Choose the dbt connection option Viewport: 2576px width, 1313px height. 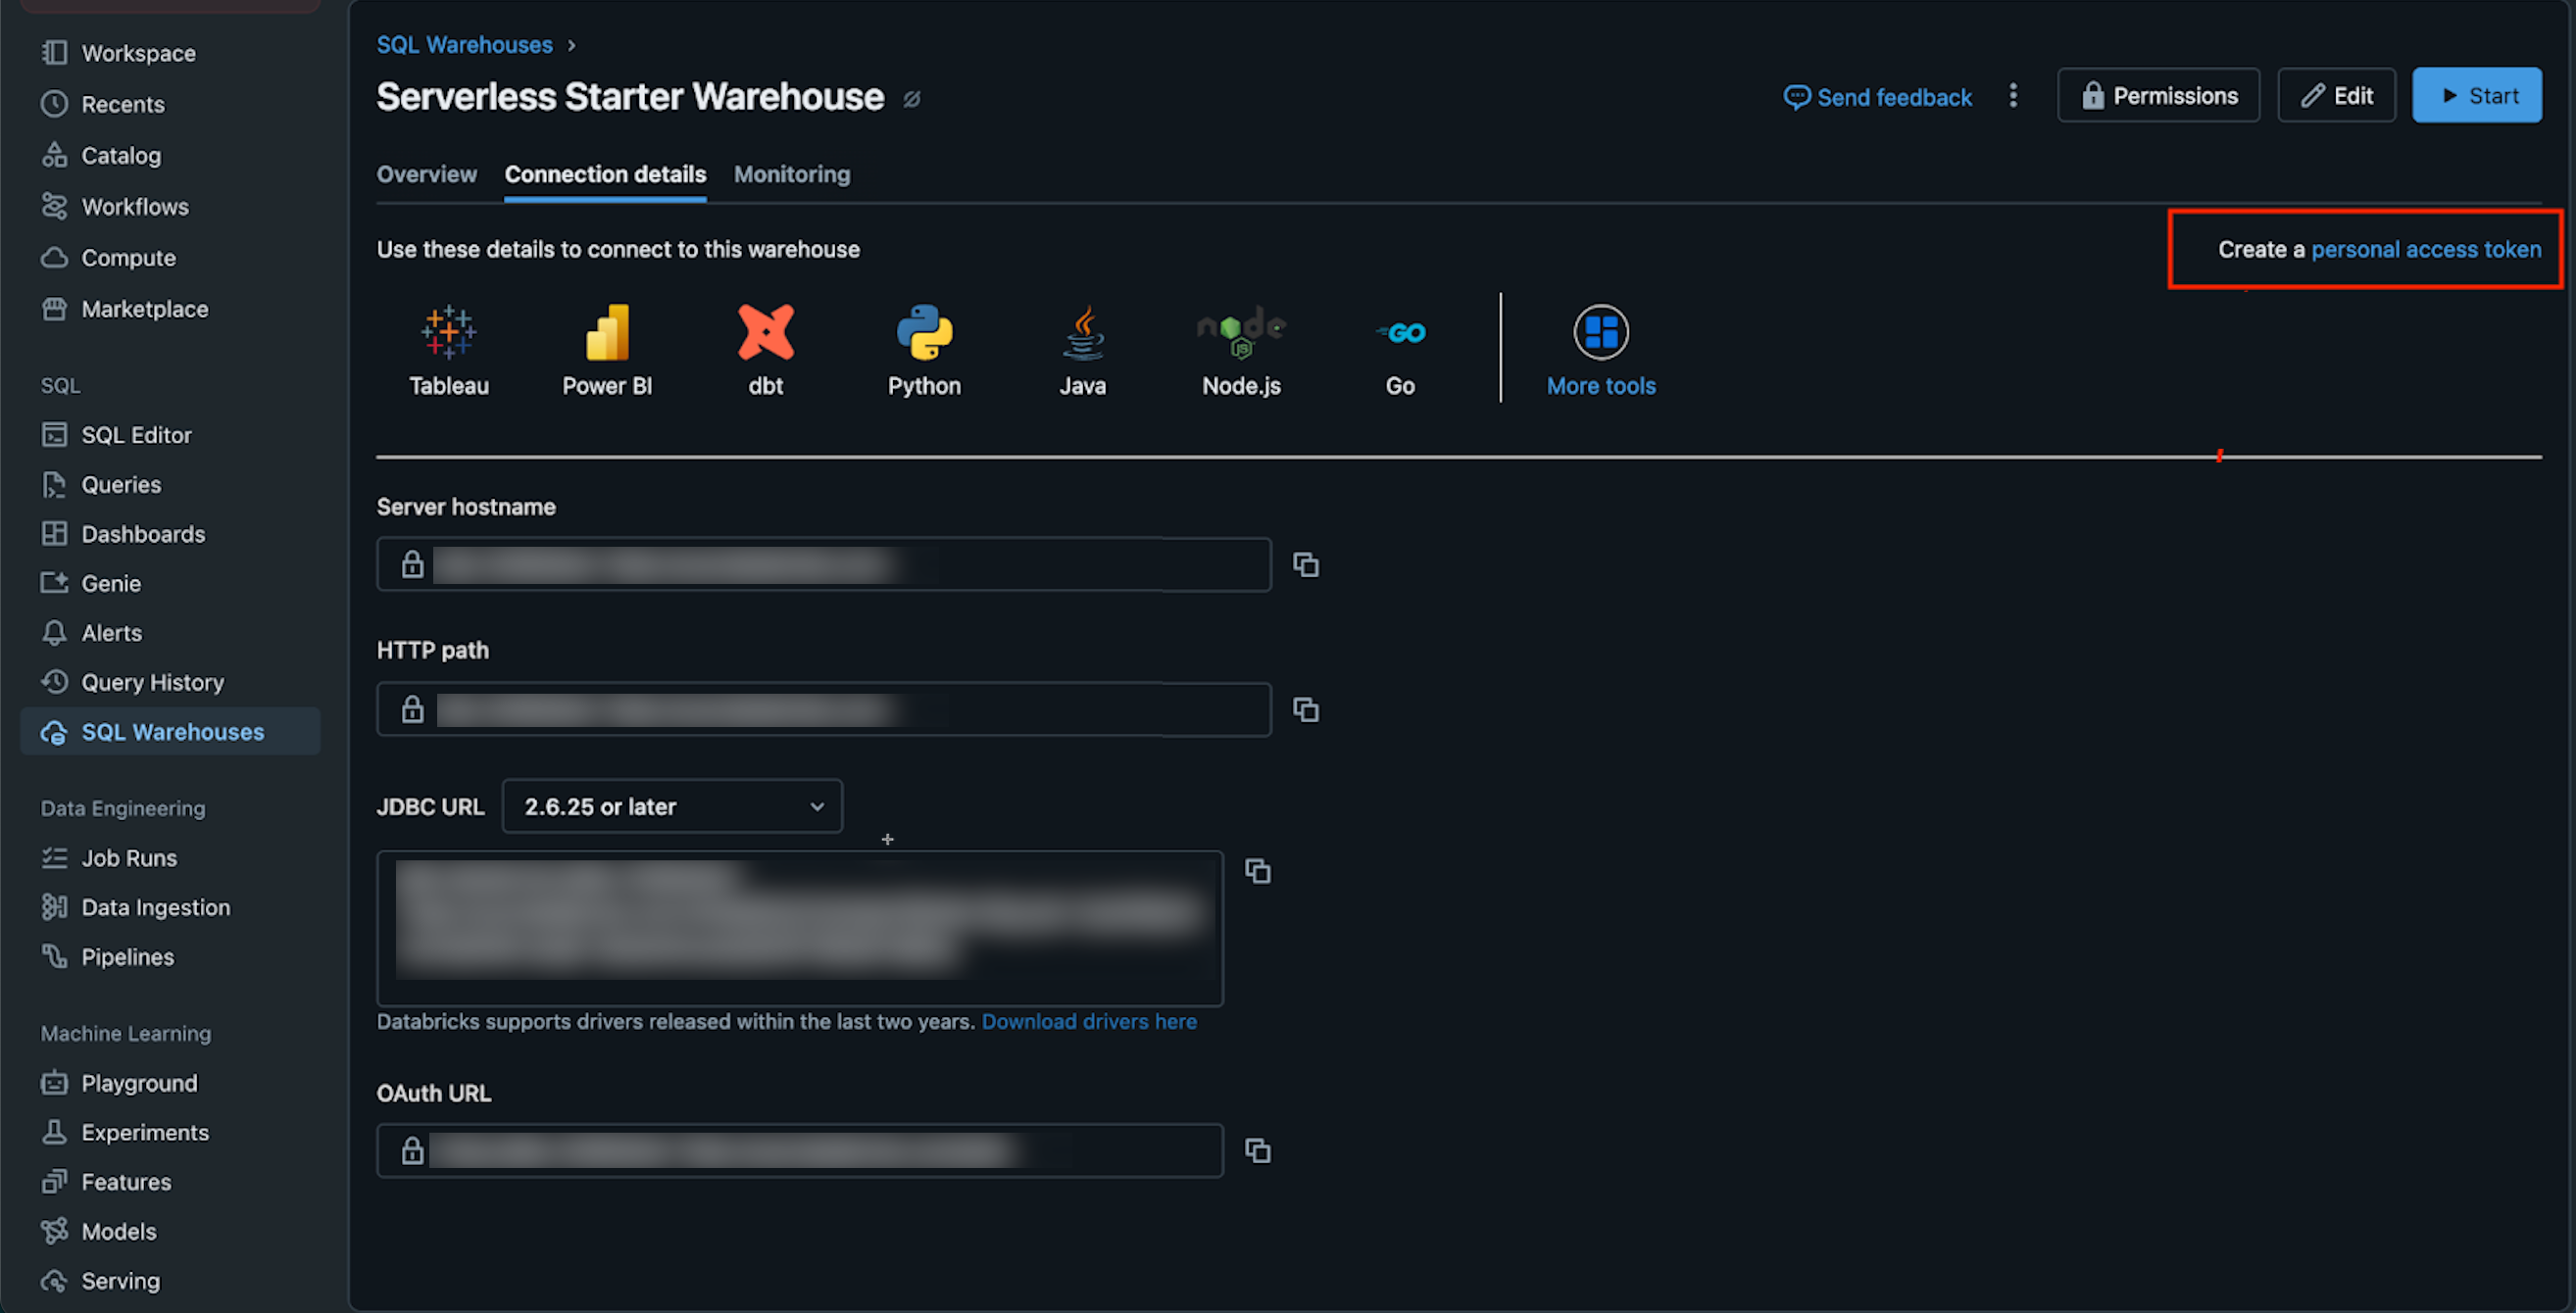[x=765, y=350]
